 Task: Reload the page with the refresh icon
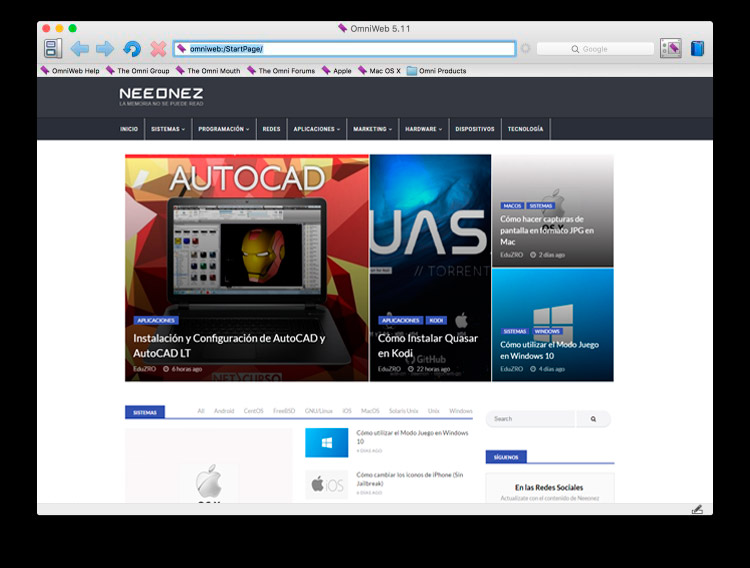click(x=132, y=49)
